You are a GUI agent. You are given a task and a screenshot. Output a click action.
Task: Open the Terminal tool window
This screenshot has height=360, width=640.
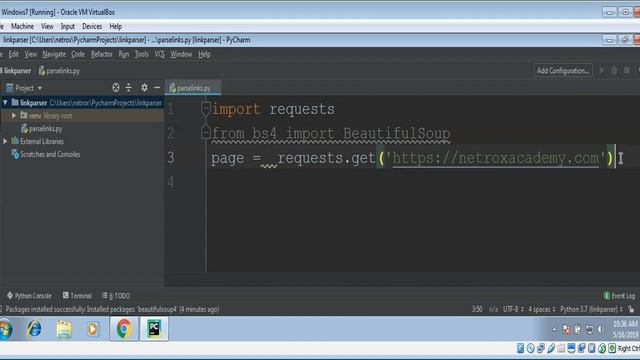click(x=77, y=296)
